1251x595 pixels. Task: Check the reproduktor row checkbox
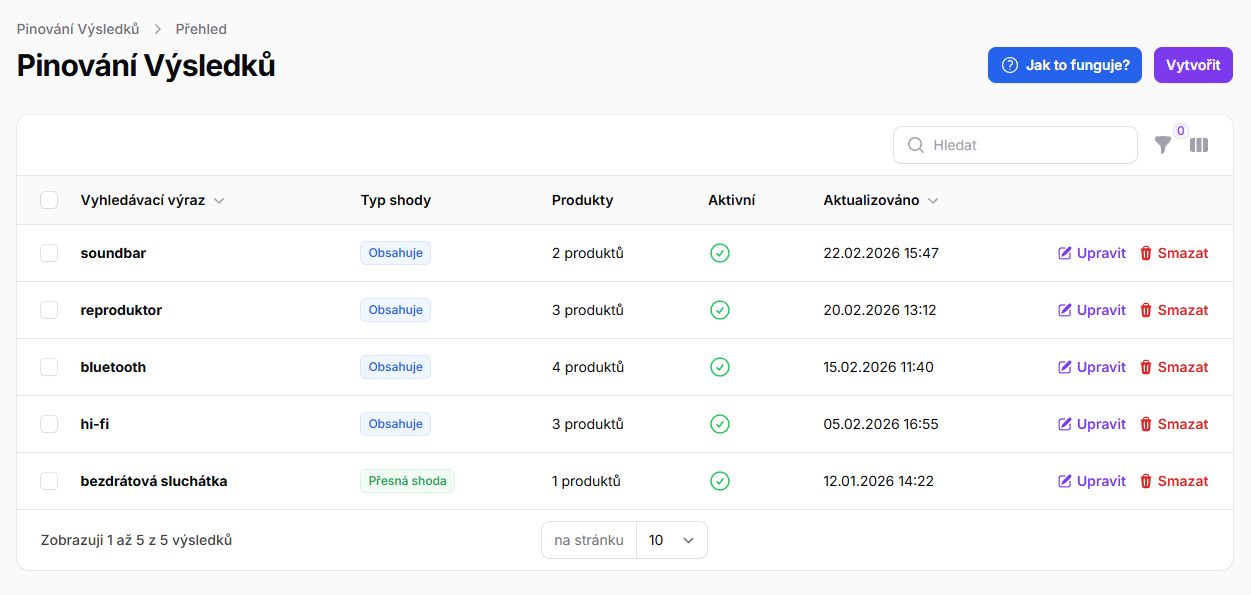coord(49,310)
